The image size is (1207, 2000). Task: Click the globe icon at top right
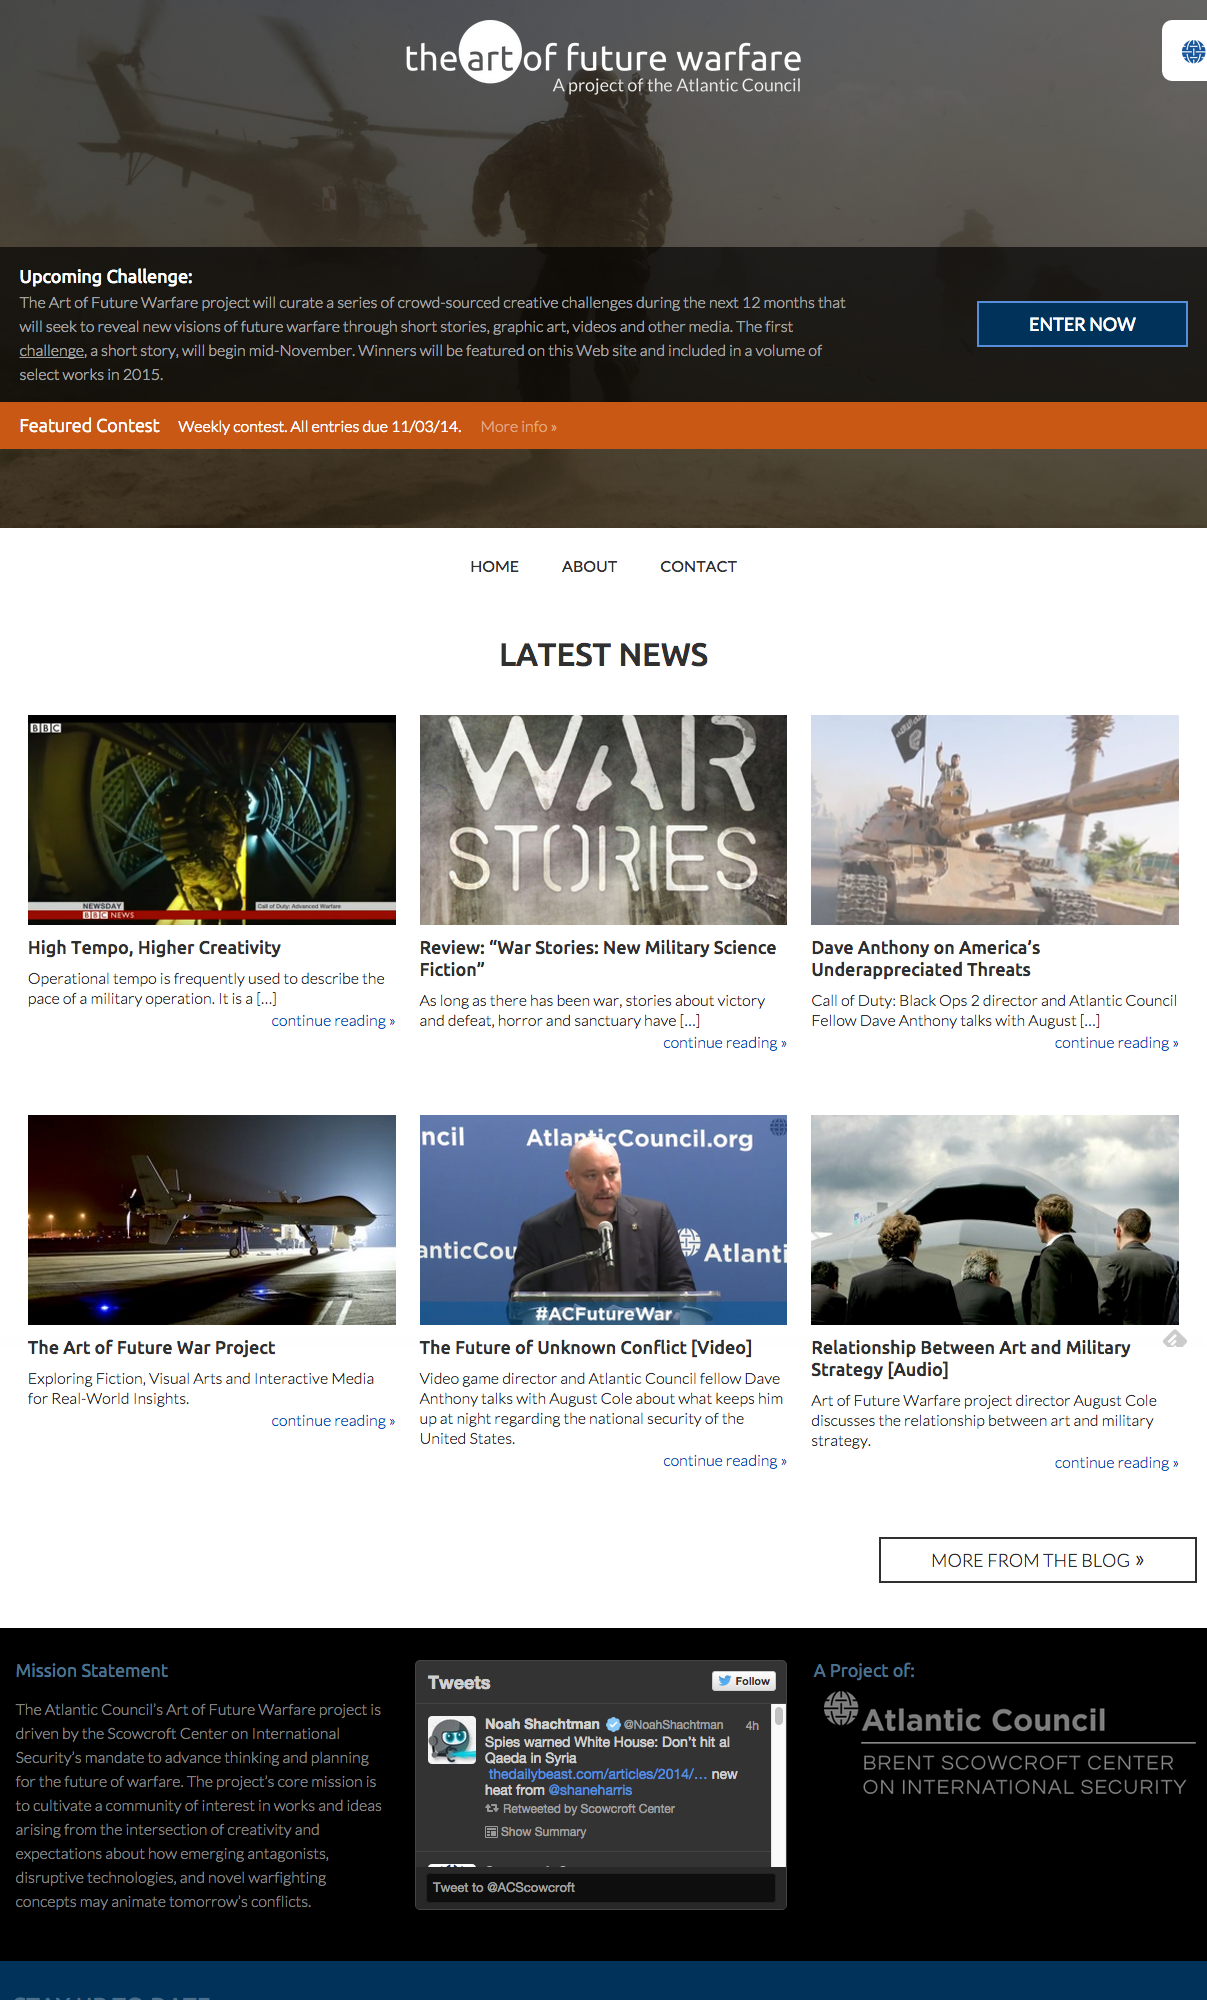click(x=1192, y=51)
